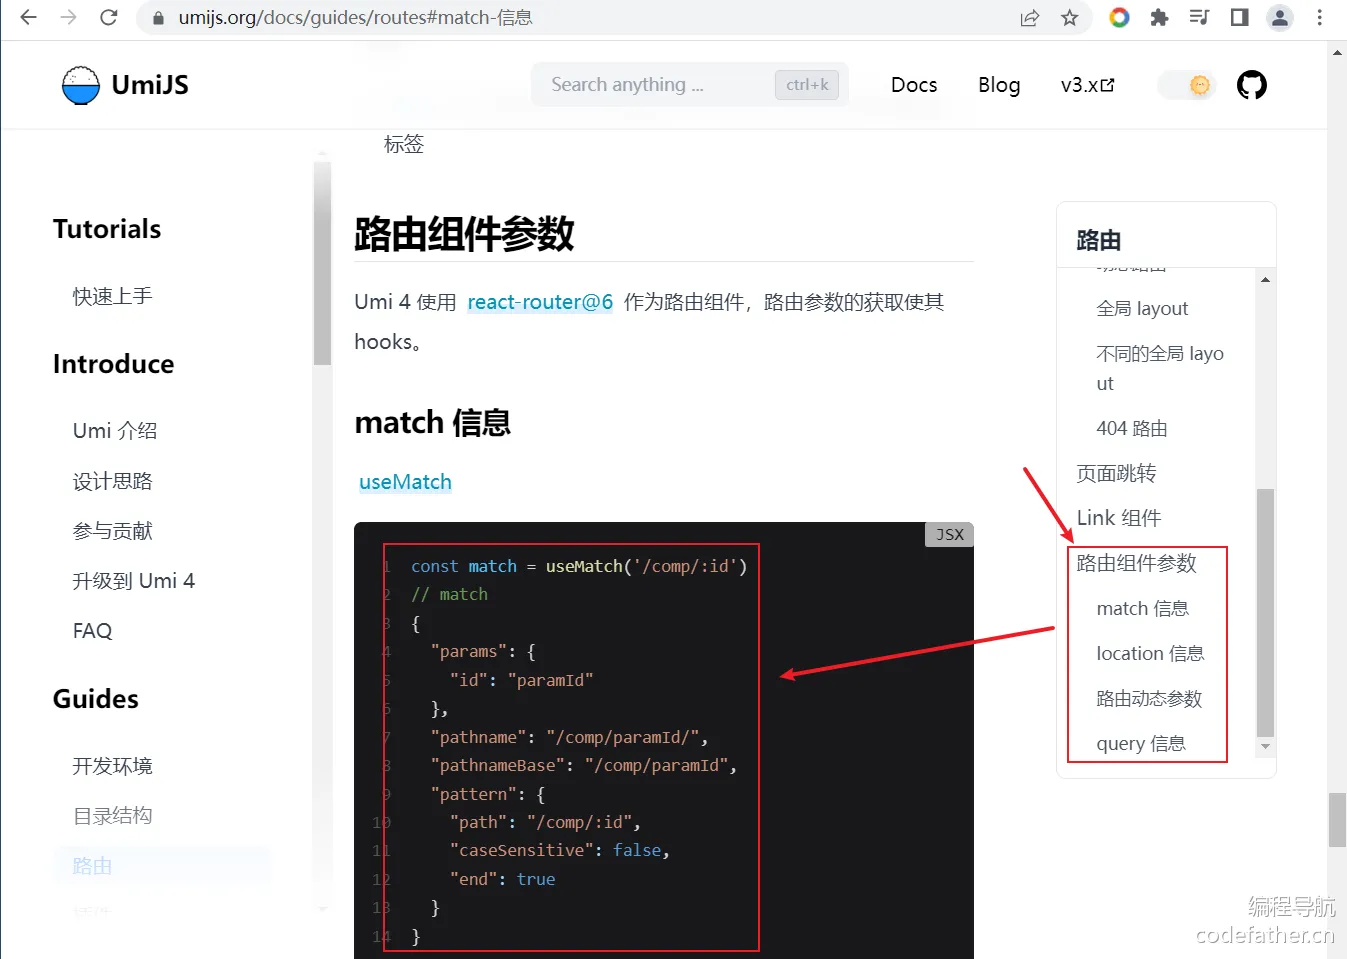Open the media control playlist icon
1347x959 pixels.
click(1199, 17)
